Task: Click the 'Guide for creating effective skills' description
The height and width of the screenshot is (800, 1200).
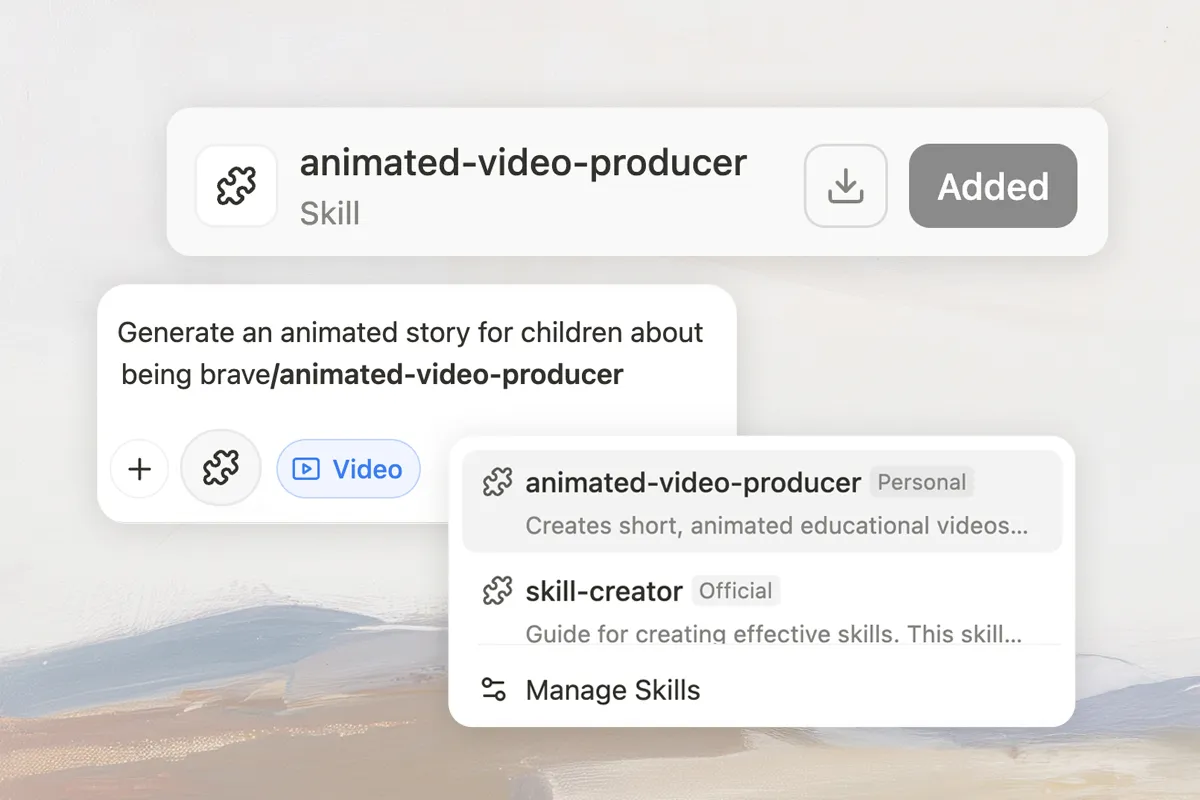Action: point(773,634)
